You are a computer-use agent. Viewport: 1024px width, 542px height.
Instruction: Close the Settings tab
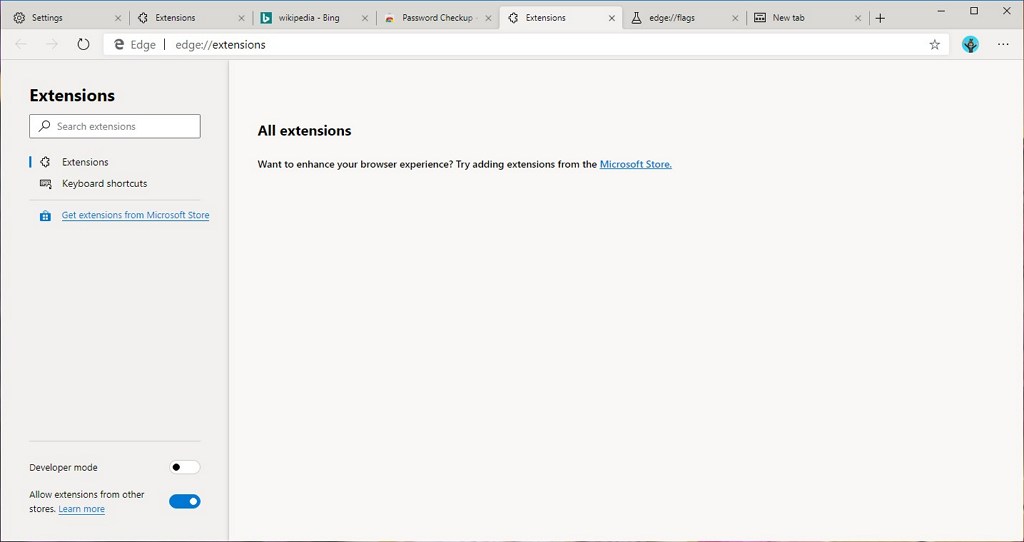pos(118,18)
